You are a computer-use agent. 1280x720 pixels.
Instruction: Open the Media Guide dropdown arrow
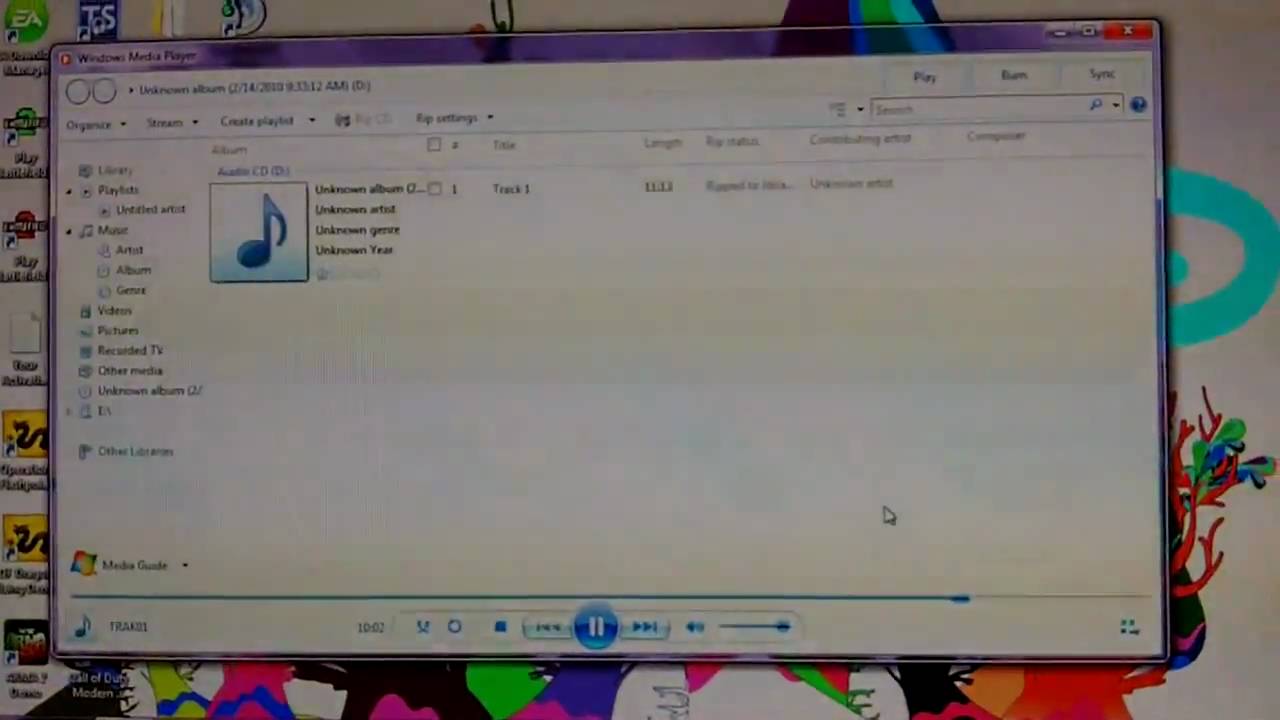click(184, 566)
